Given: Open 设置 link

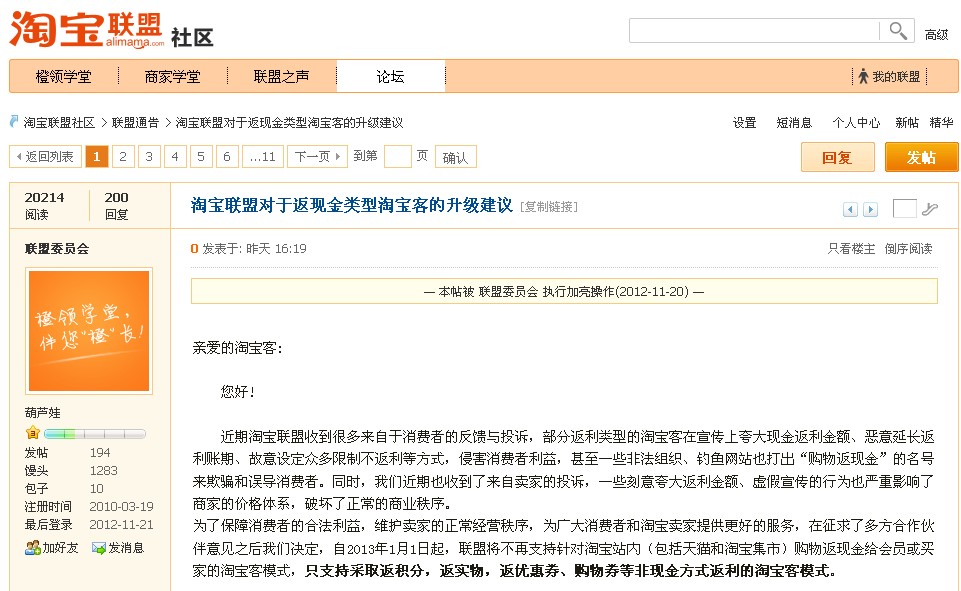Looking at the screenshot, I should tap(745, 123).
